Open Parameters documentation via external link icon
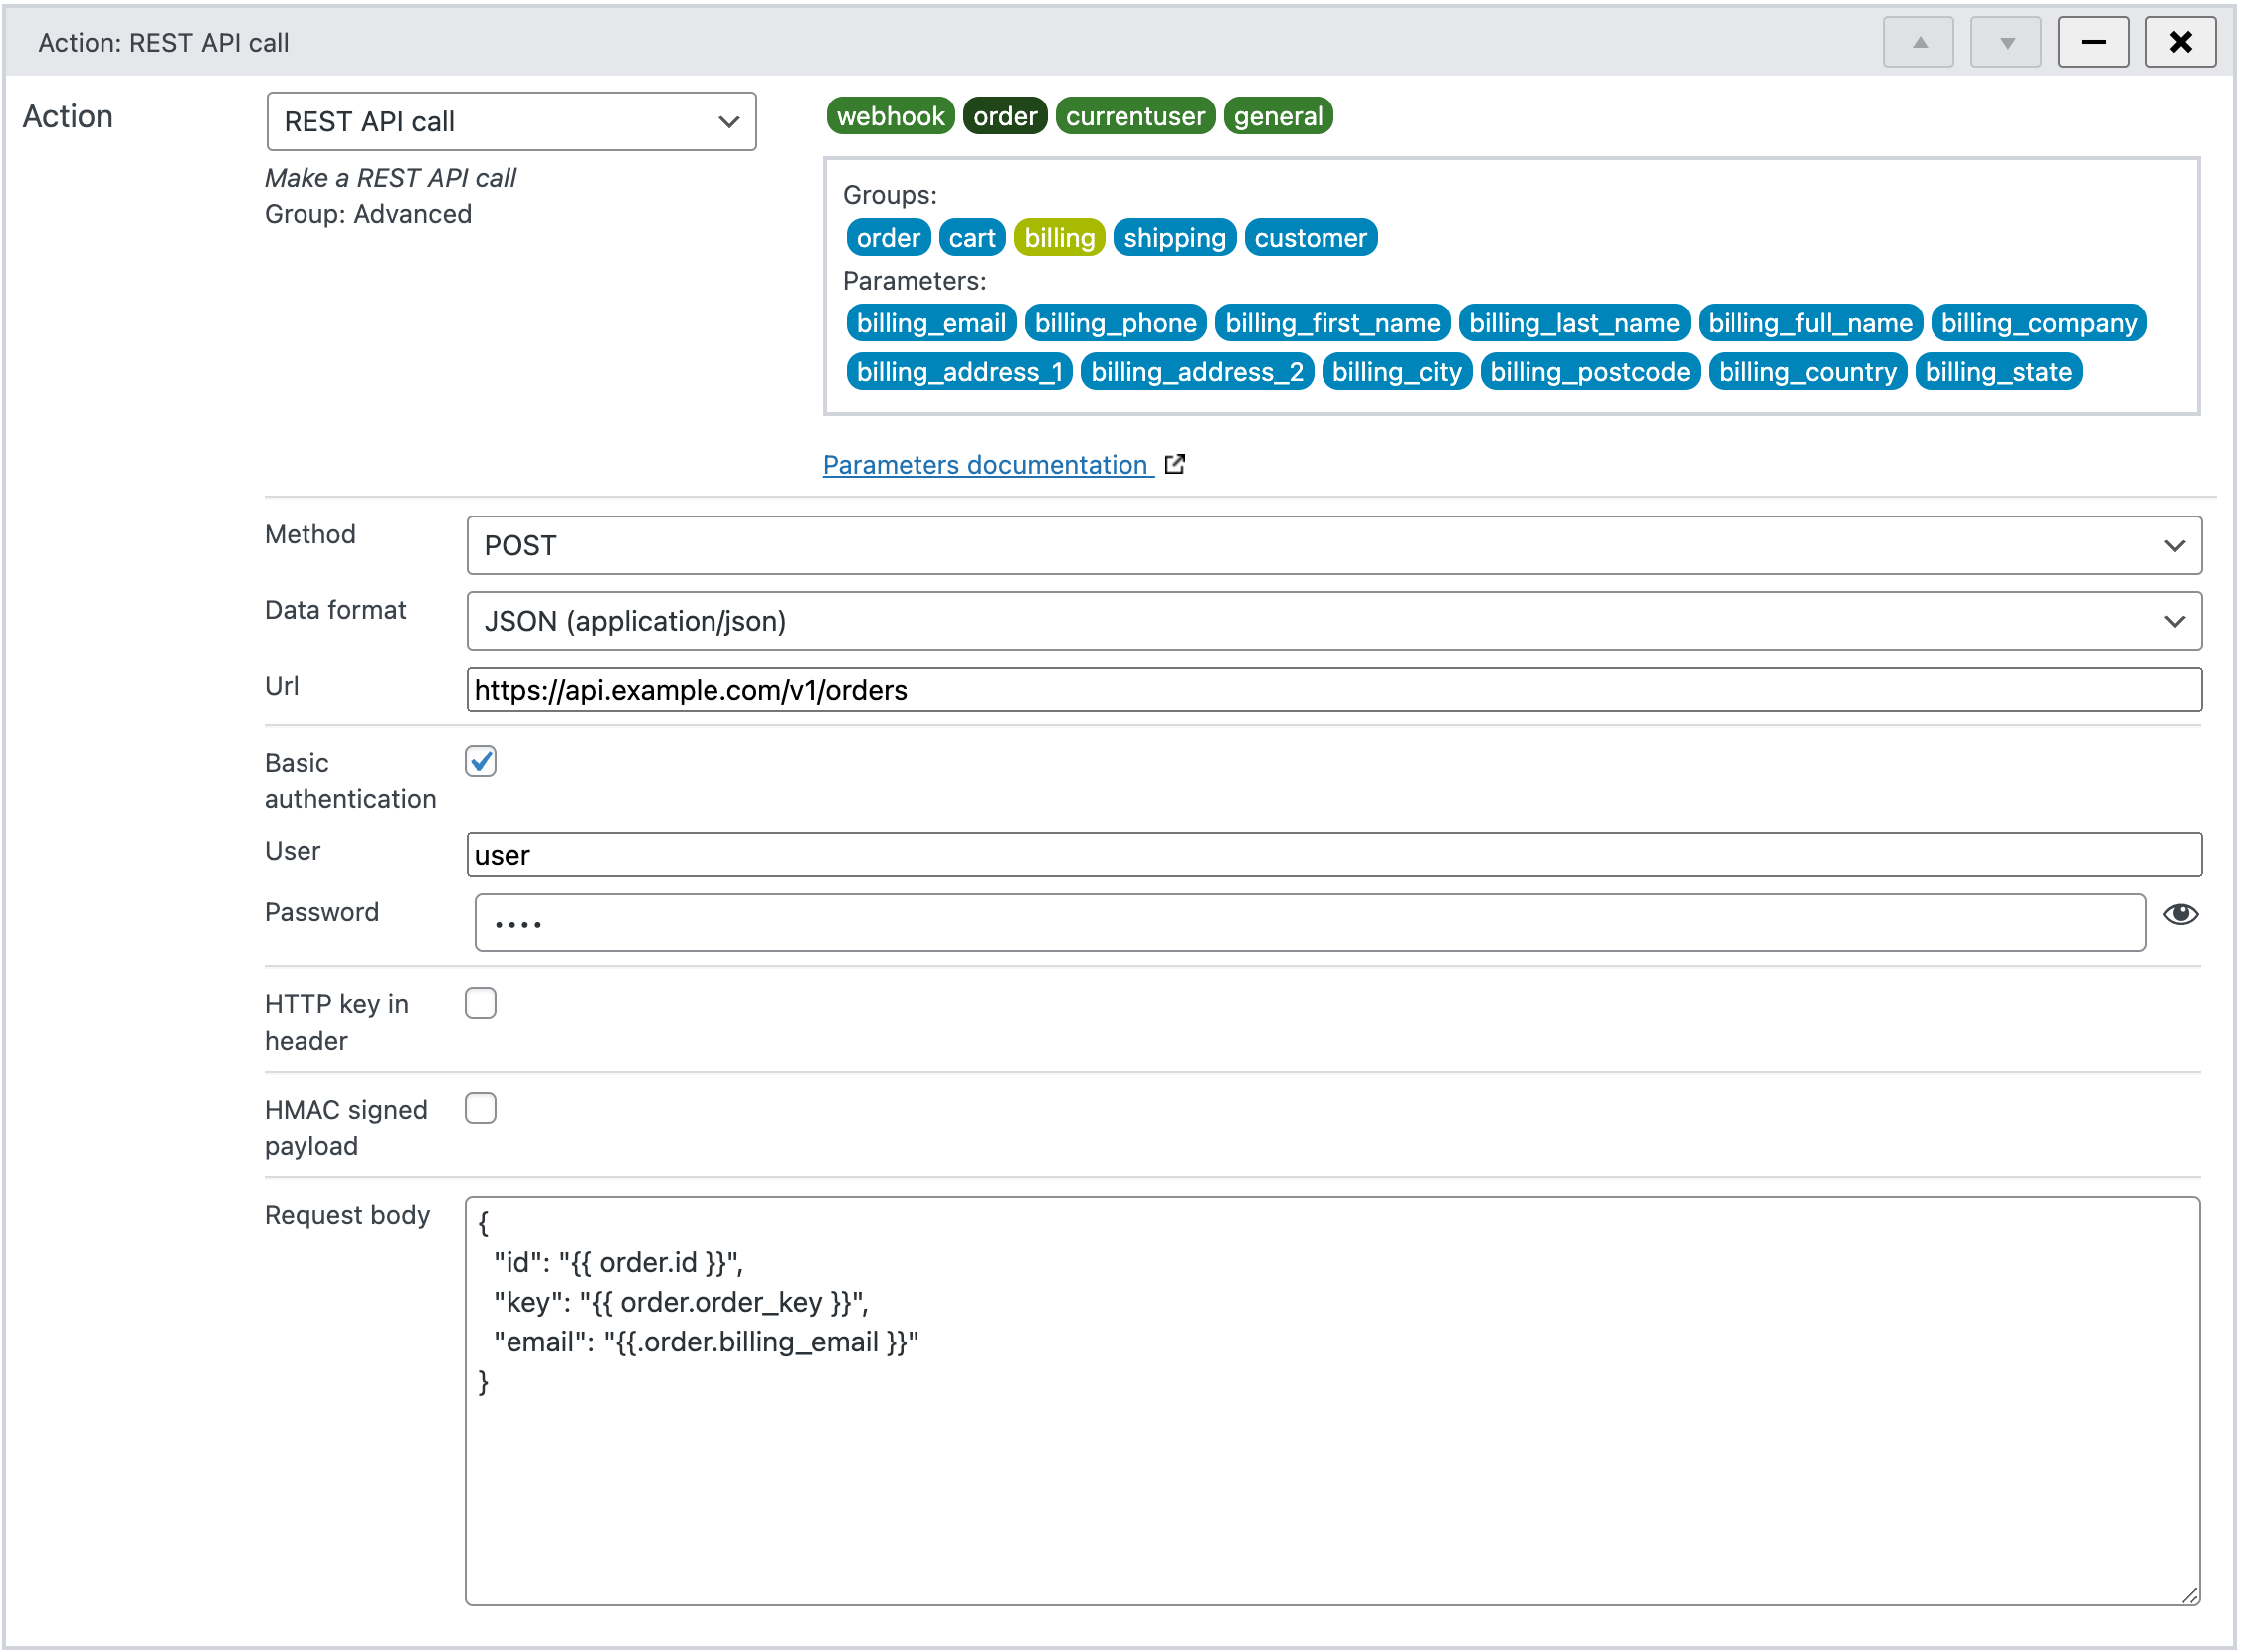Screen dimensions: 2241x1652 coord(1175,463)
